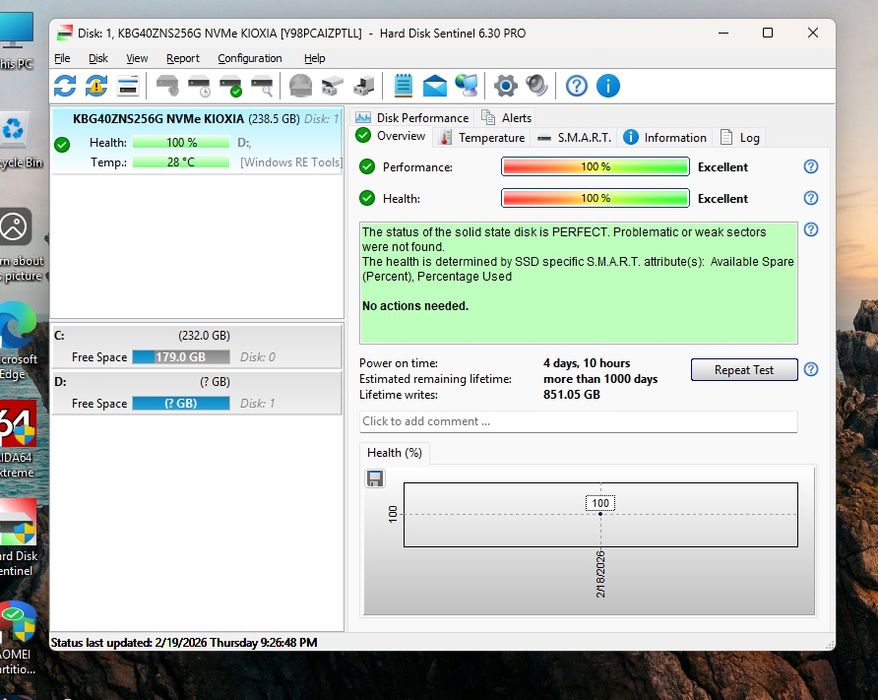This screenshot has height=700, width=878.
Task: Open the Disk menu
Action: pos(98,58)
